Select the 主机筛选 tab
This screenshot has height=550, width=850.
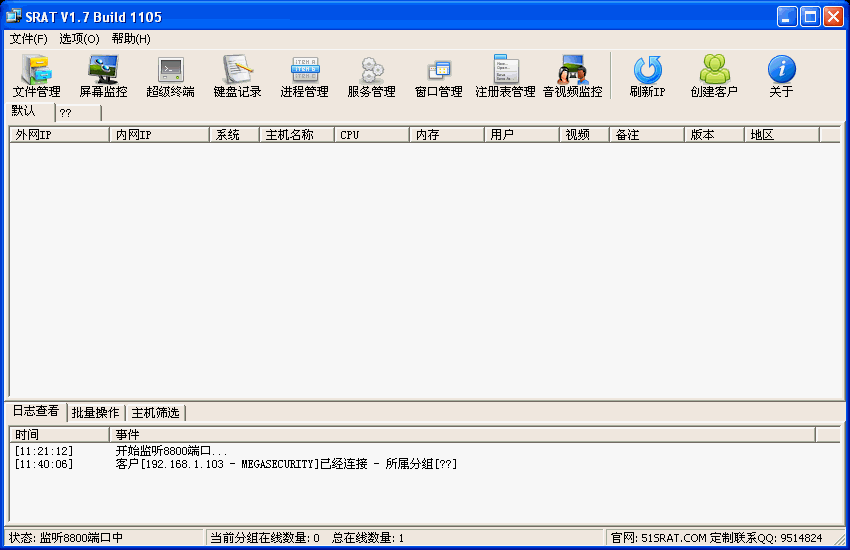(x=155, y=413)
